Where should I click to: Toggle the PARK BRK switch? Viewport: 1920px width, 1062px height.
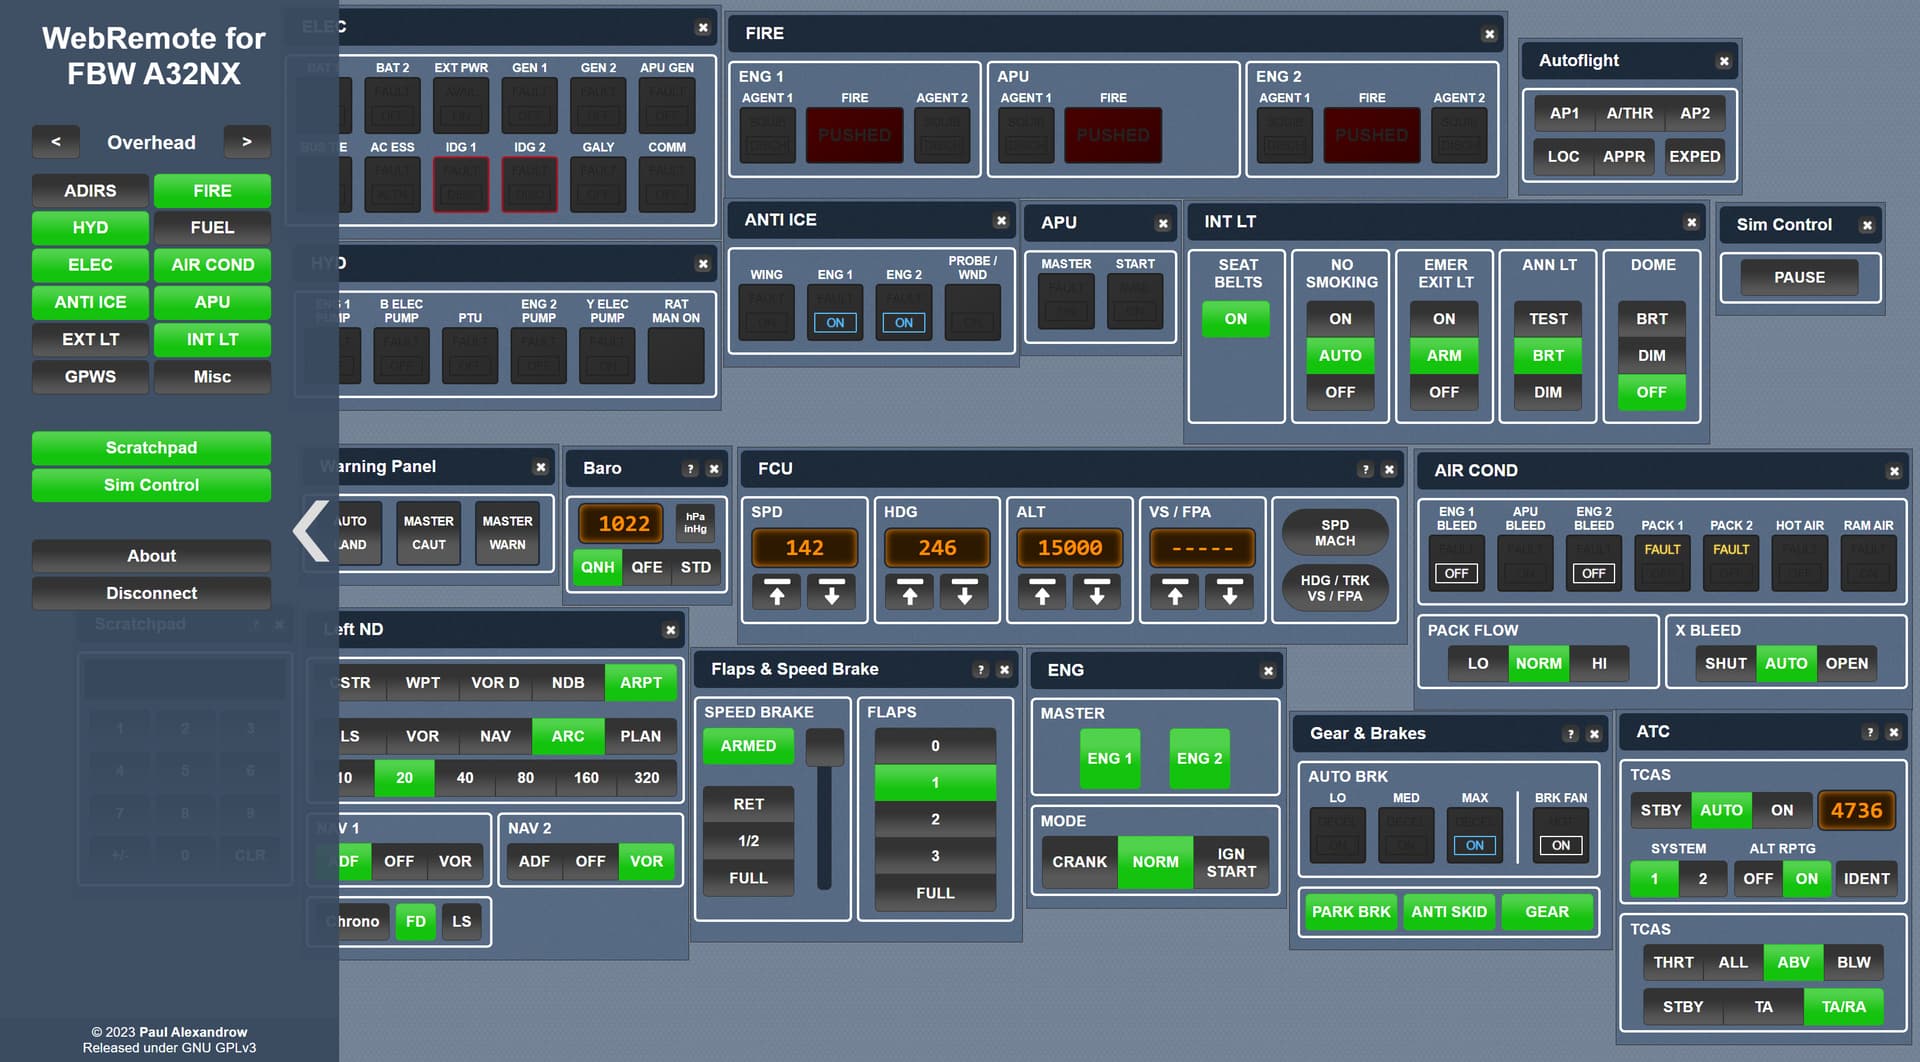[1350, 912]
